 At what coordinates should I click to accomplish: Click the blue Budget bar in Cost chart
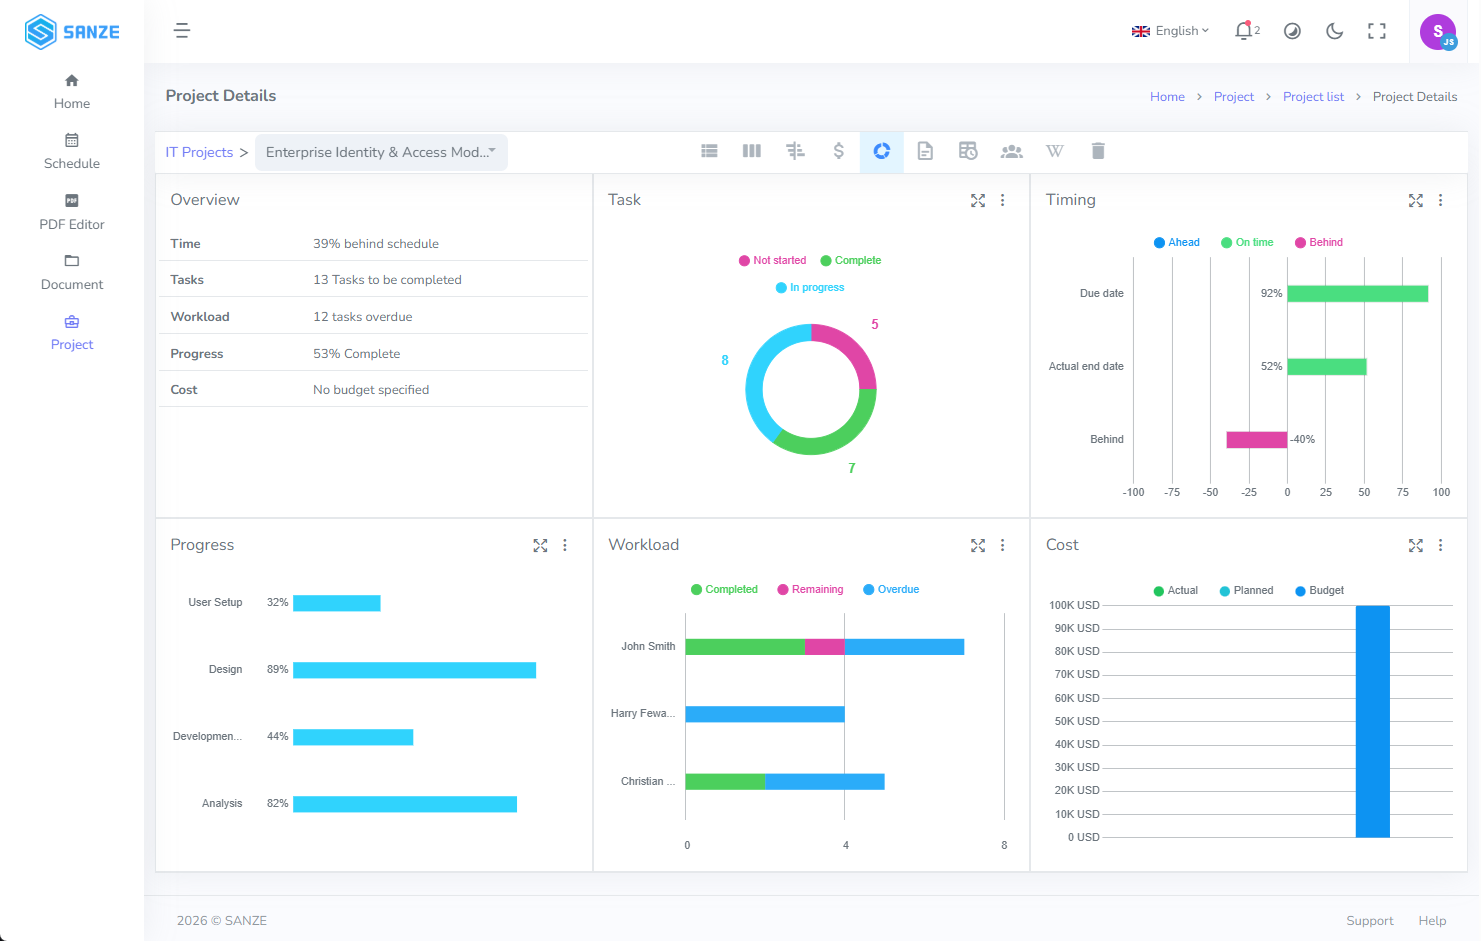(x=1373, y=721)
